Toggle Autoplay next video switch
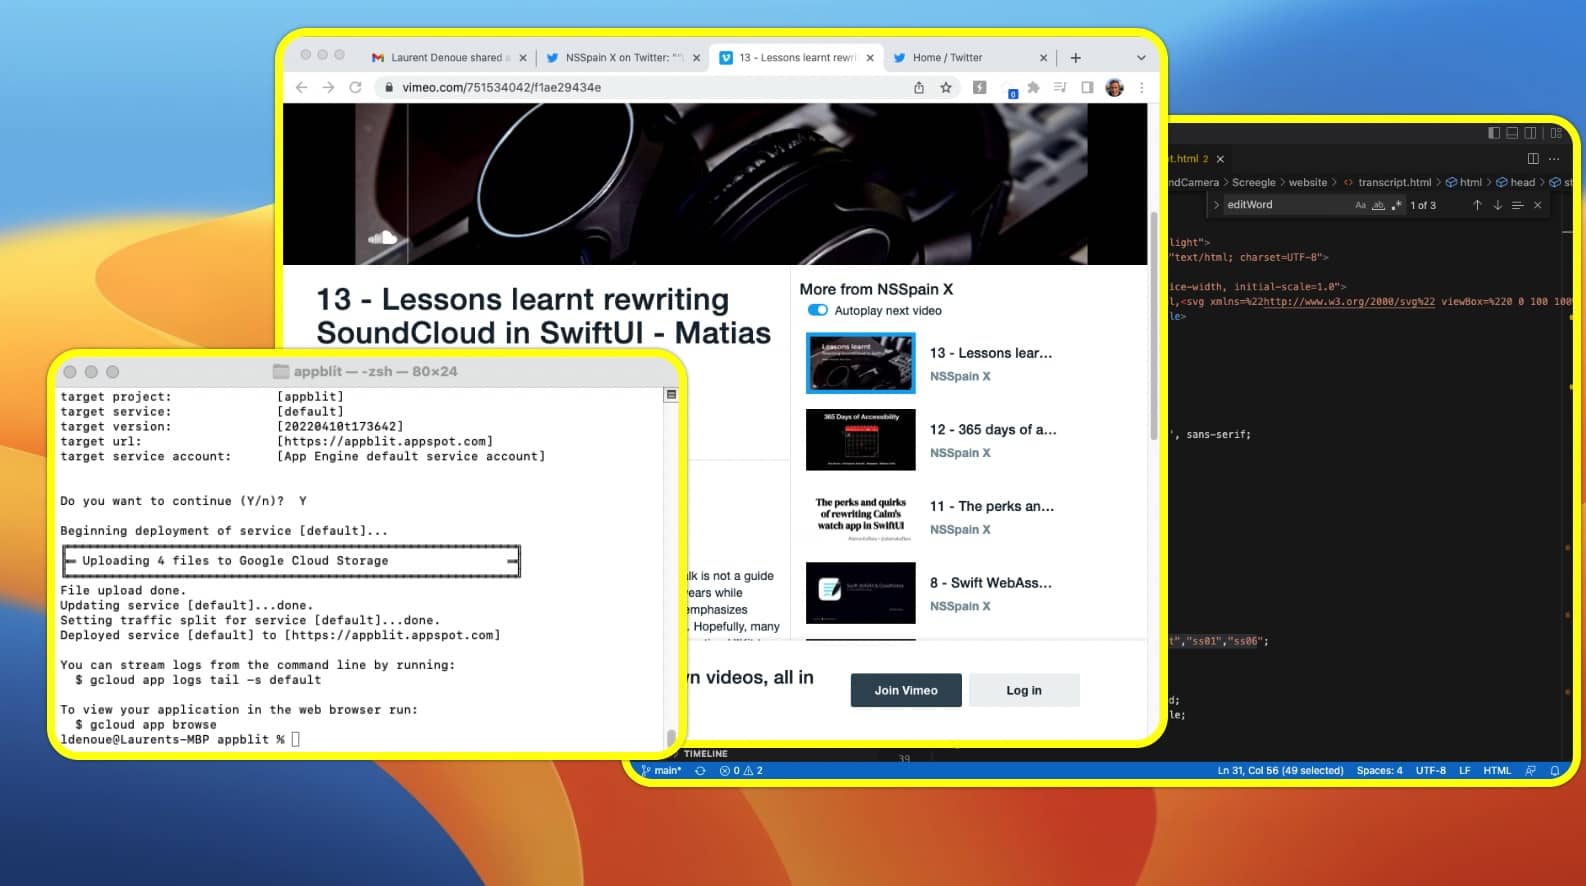 pos(818,310)
